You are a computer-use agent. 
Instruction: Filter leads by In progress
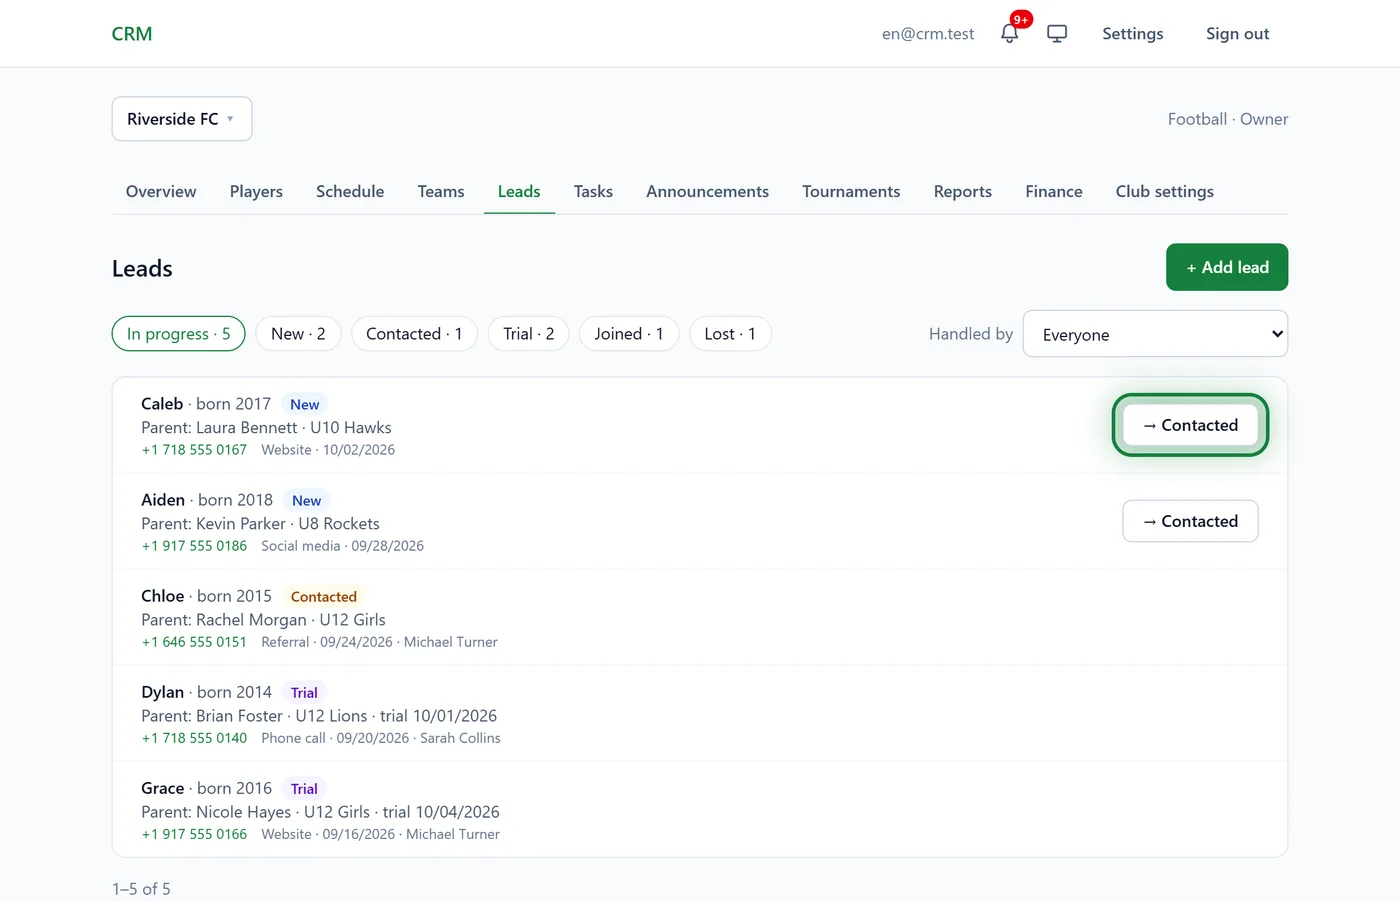click(x=179, y=334)
